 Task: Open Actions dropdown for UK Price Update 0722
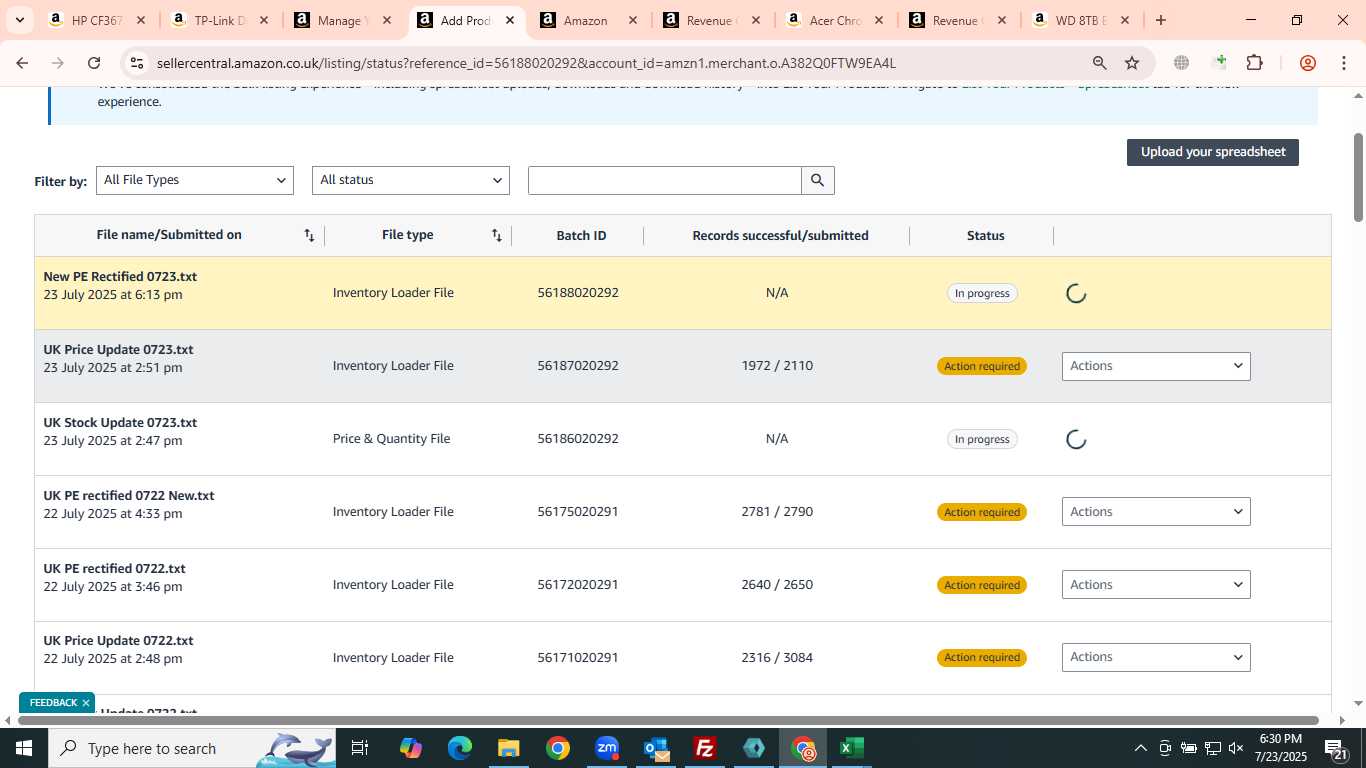(1156, 657)
